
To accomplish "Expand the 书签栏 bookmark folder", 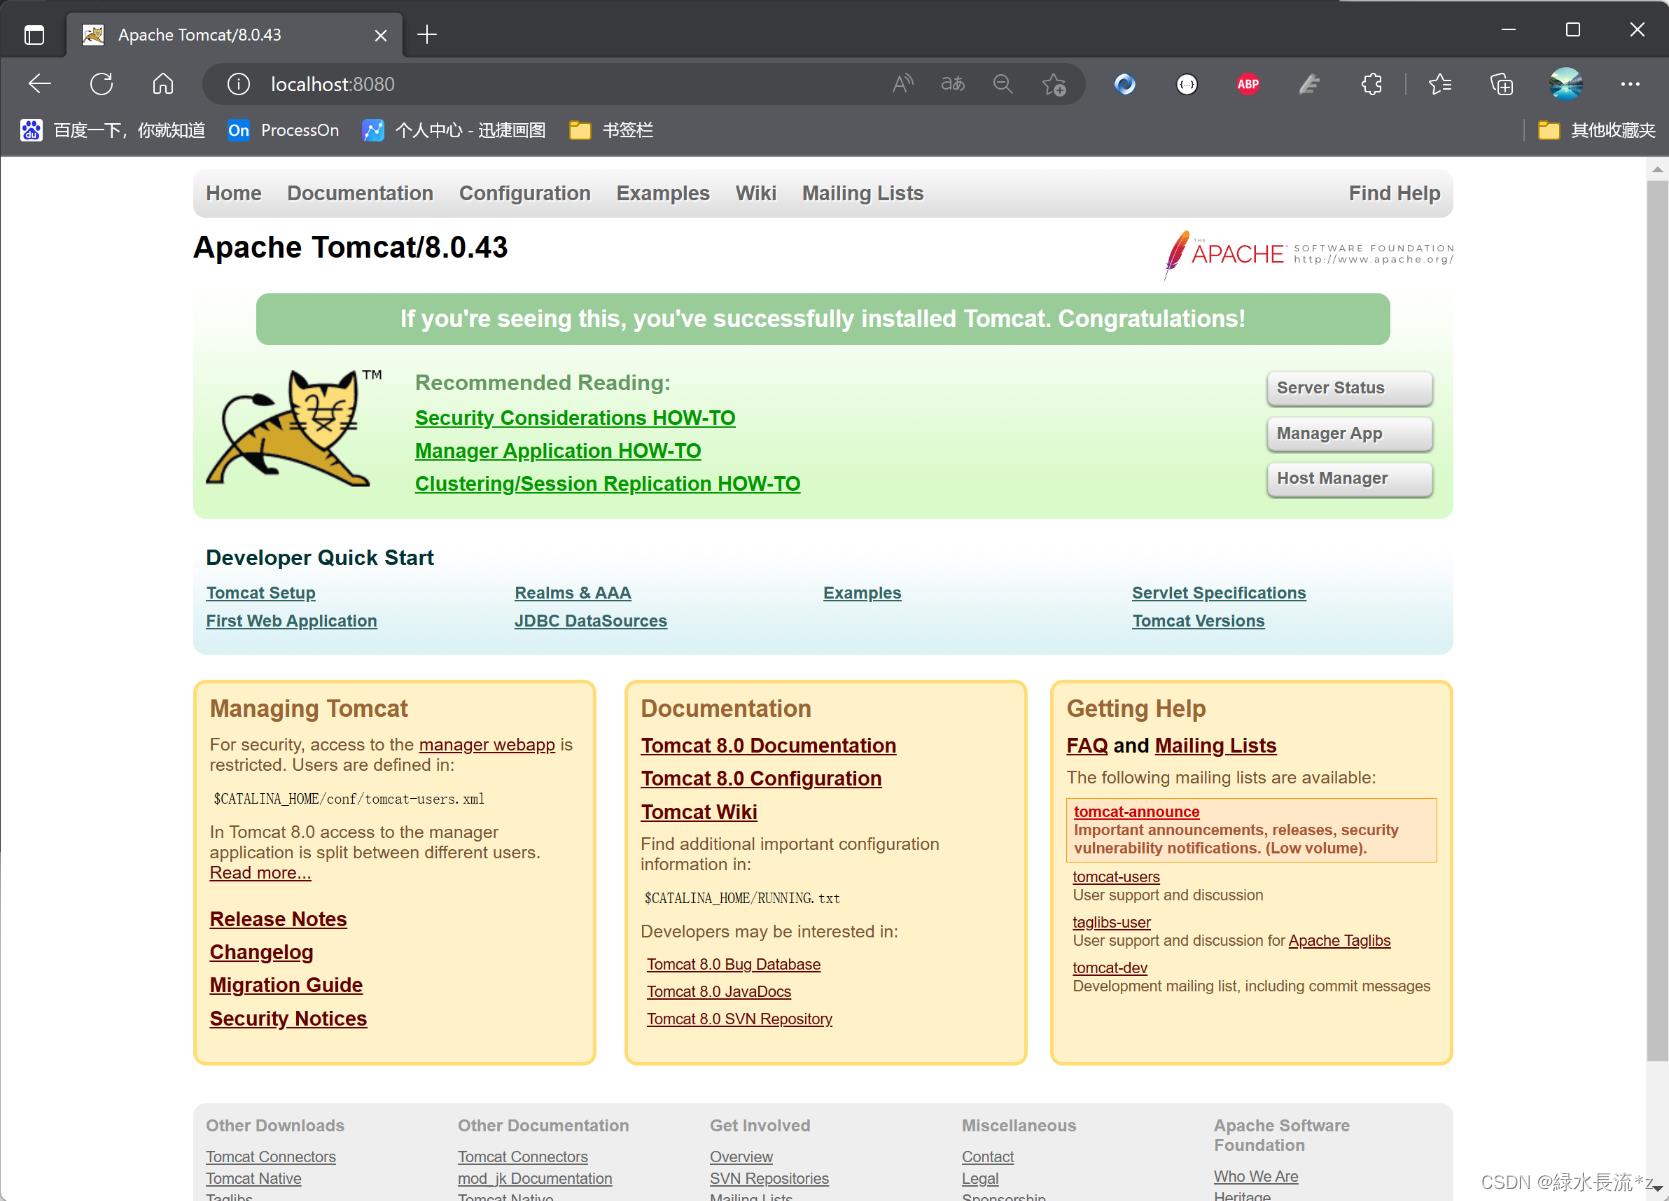I will coord(611,130).
